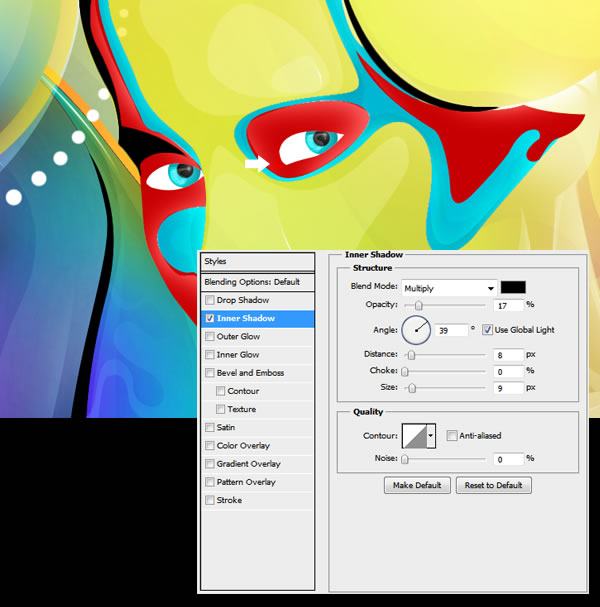Select the Outer Glow style label
Viewport: 600px width, 607px height.
(x=238, y=336)
